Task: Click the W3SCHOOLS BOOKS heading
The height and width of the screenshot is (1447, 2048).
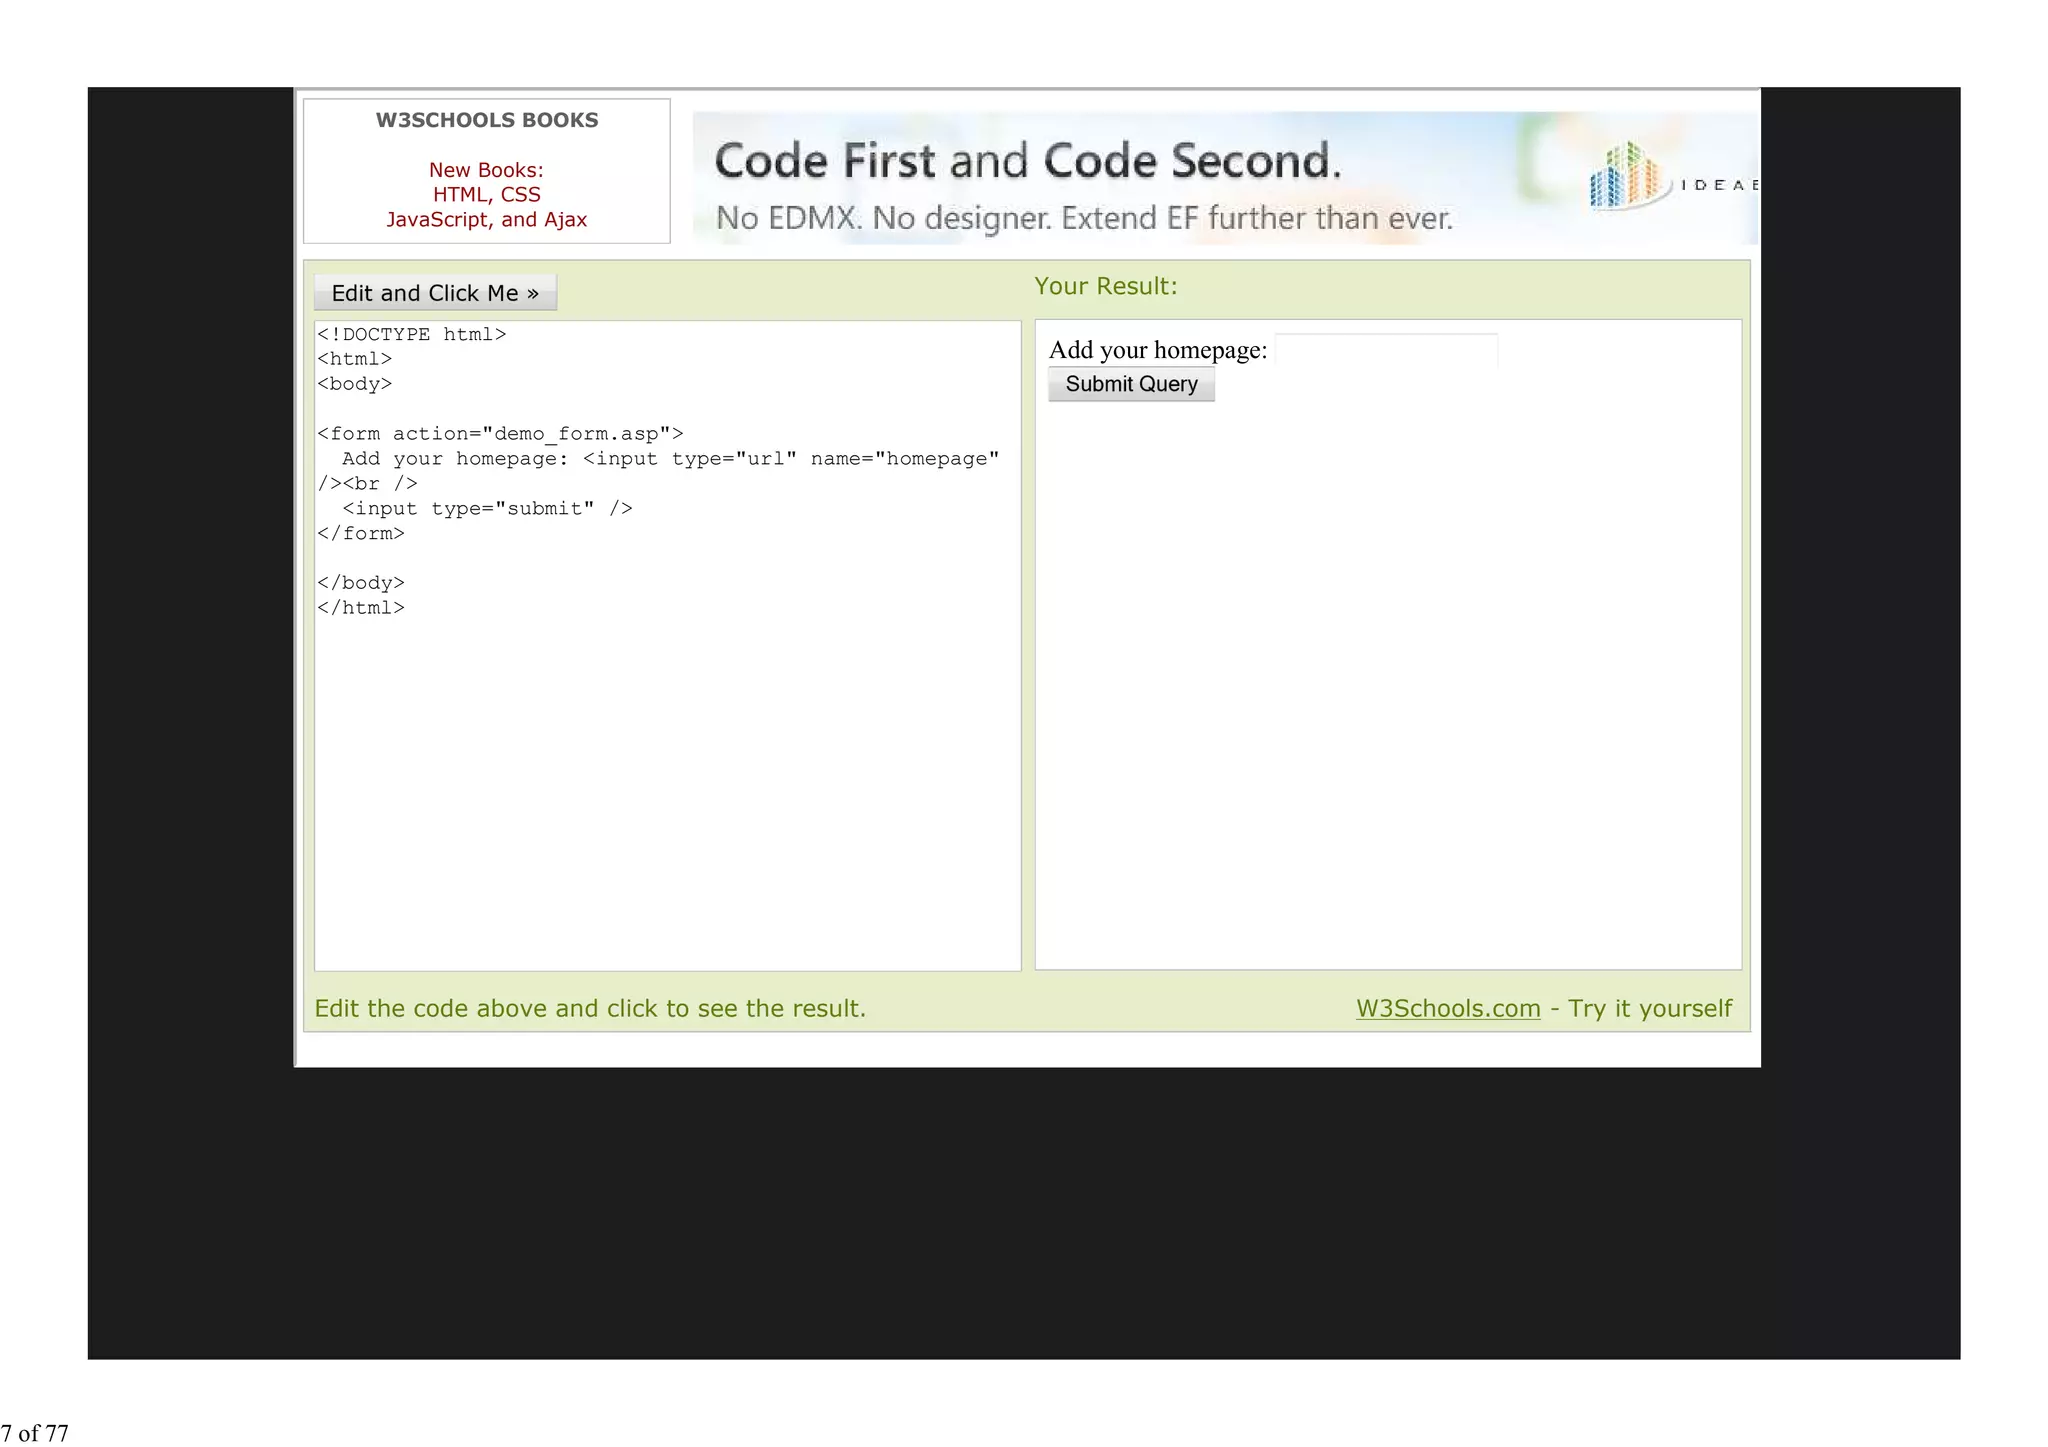Action: pyautogui.click(x=486, y=120)
